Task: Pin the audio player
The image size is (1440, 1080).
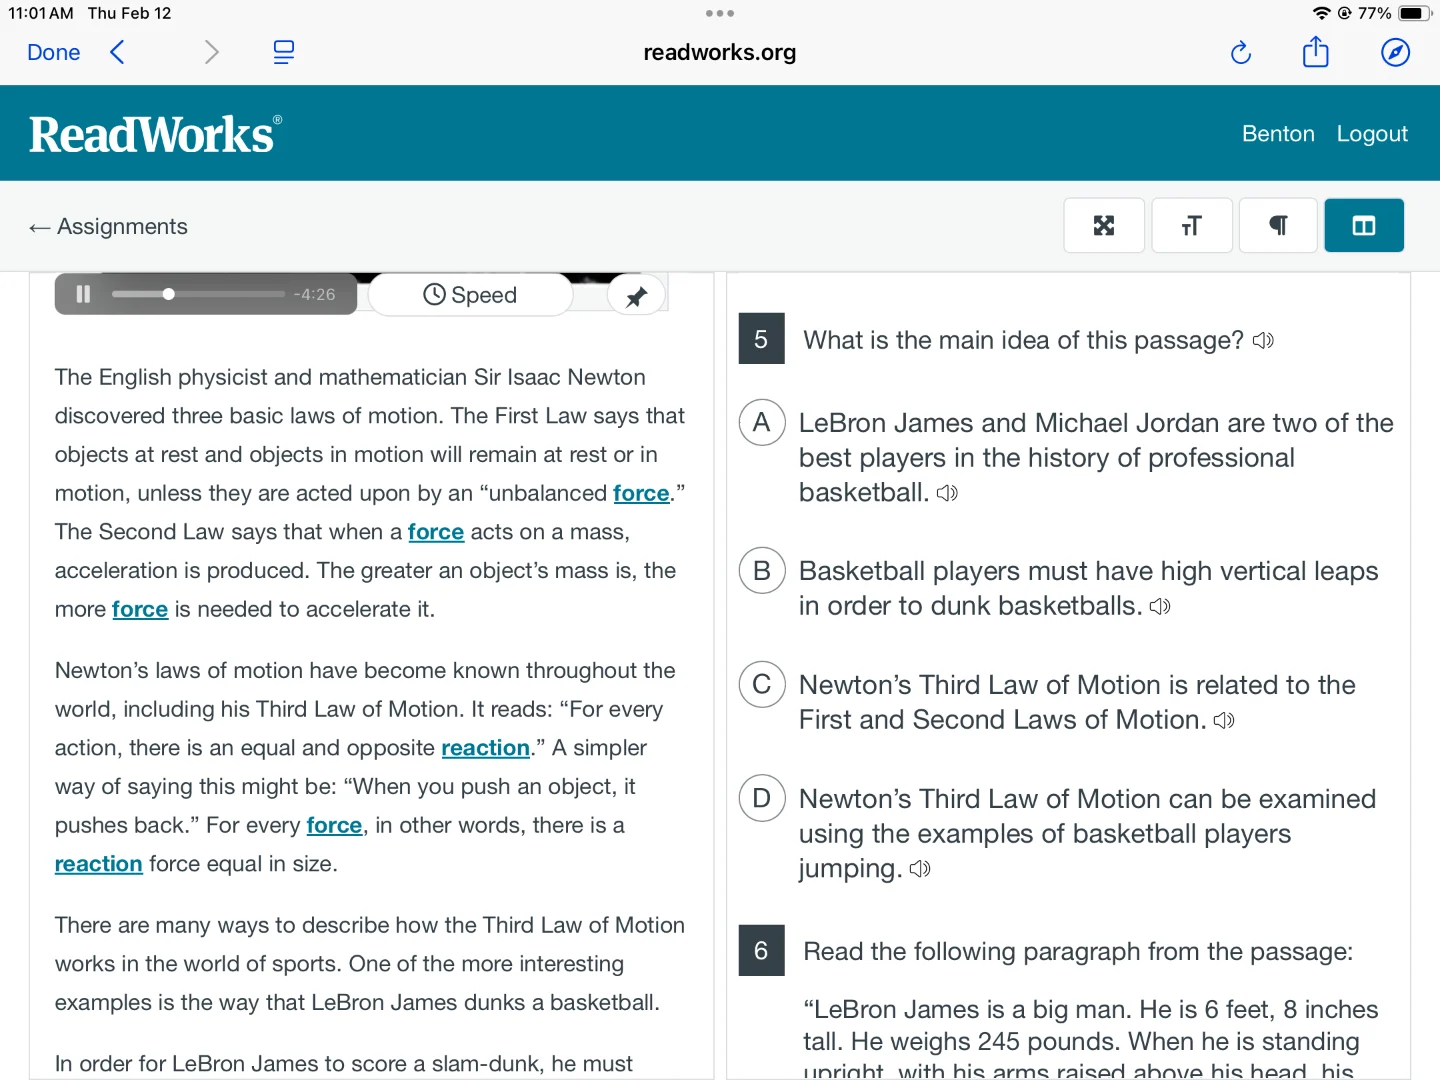Action: [x=636, y=296]
